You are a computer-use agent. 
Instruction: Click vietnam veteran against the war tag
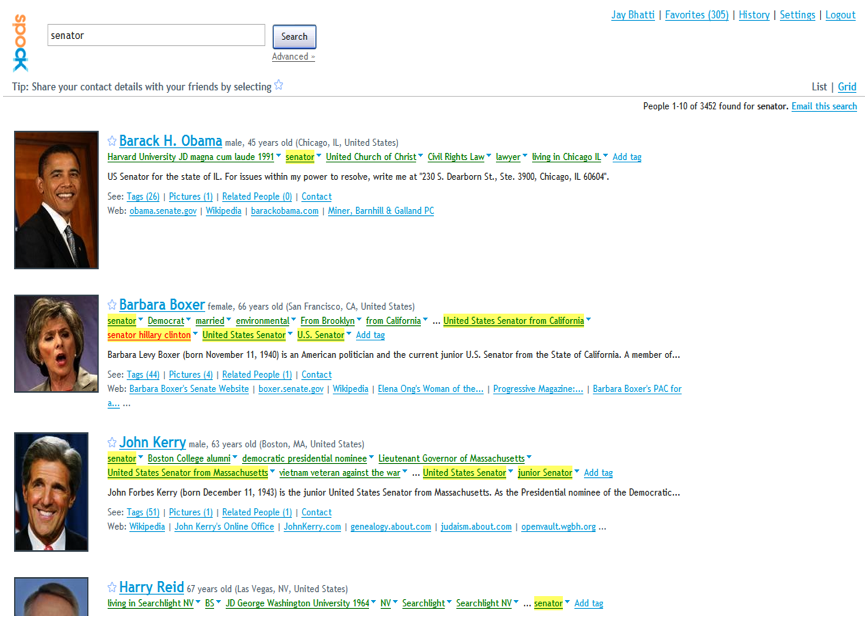coord(340,473)
